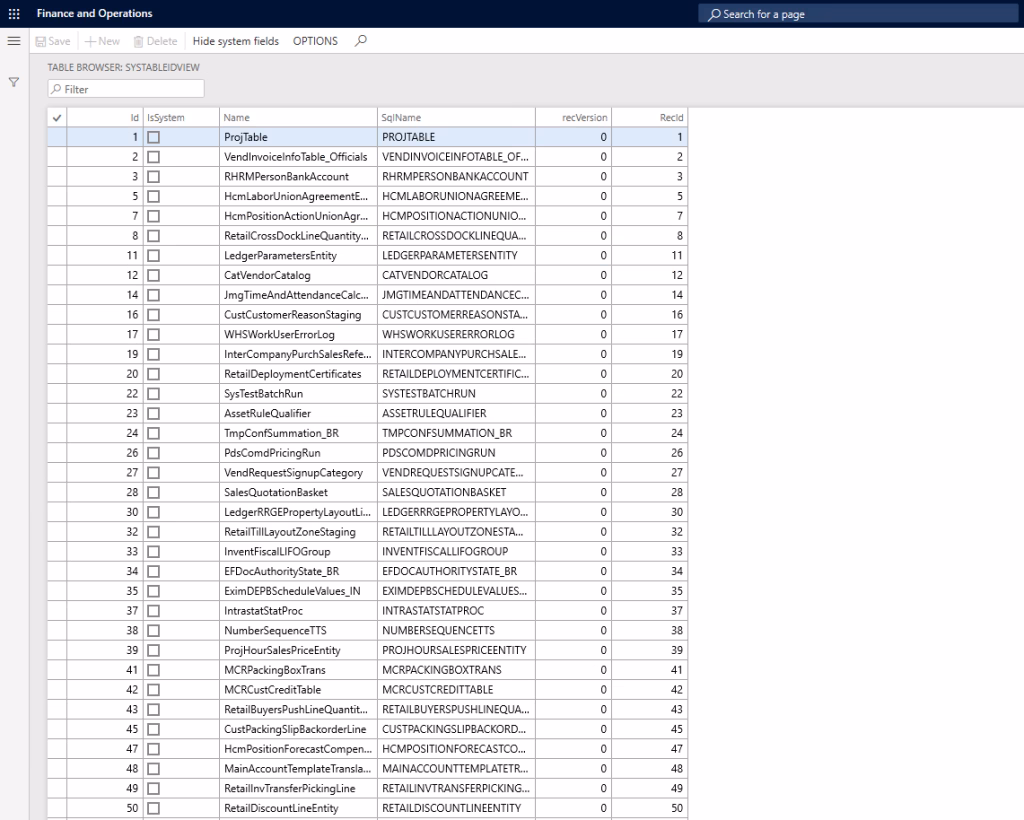Toggle the navigation pane hamburger icon
The width and height of the screenshot is (1024, 820).
pyautogui.click(x=14, y=41)
